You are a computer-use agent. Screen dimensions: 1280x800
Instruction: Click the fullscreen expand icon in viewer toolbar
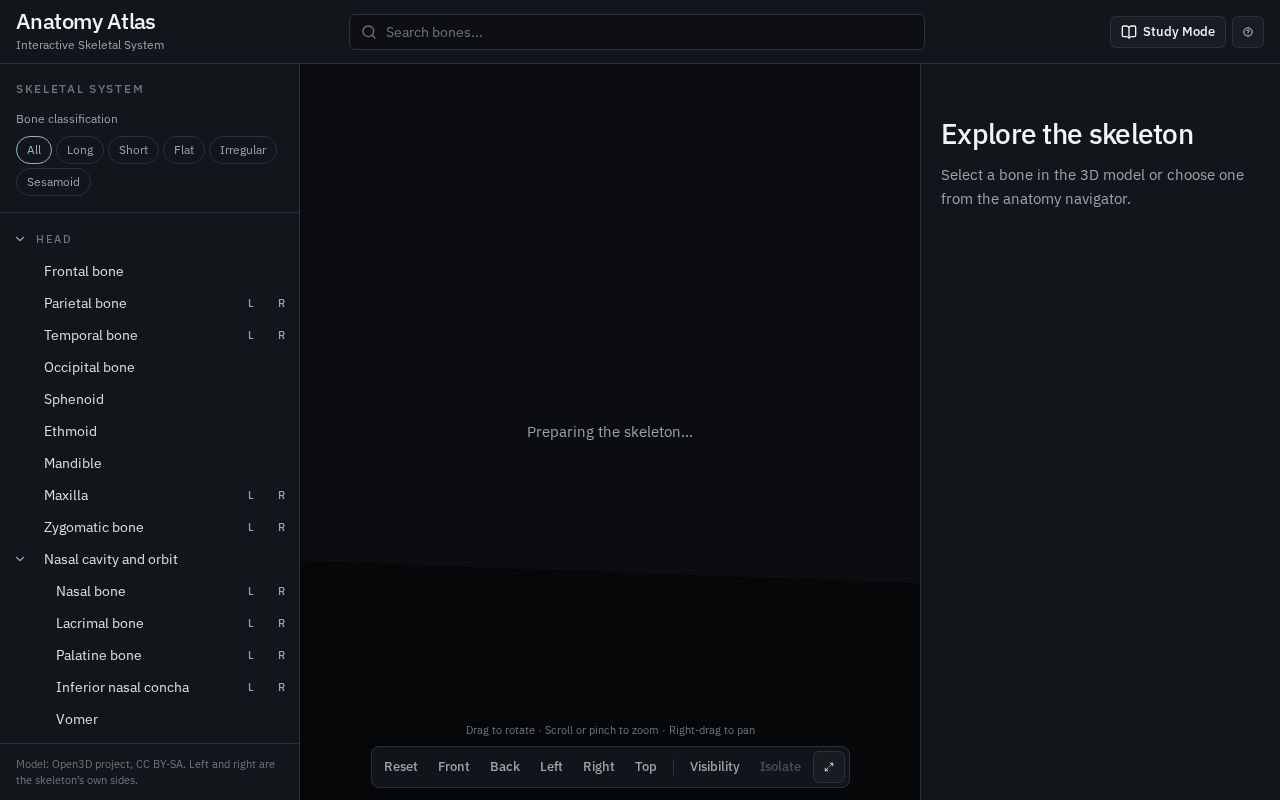coord(829,767)
